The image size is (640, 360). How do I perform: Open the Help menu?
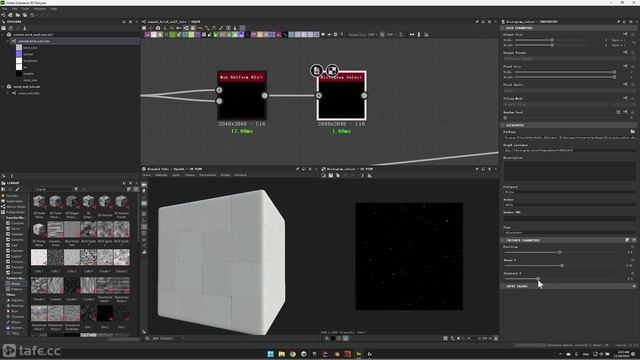pos(54,9)
